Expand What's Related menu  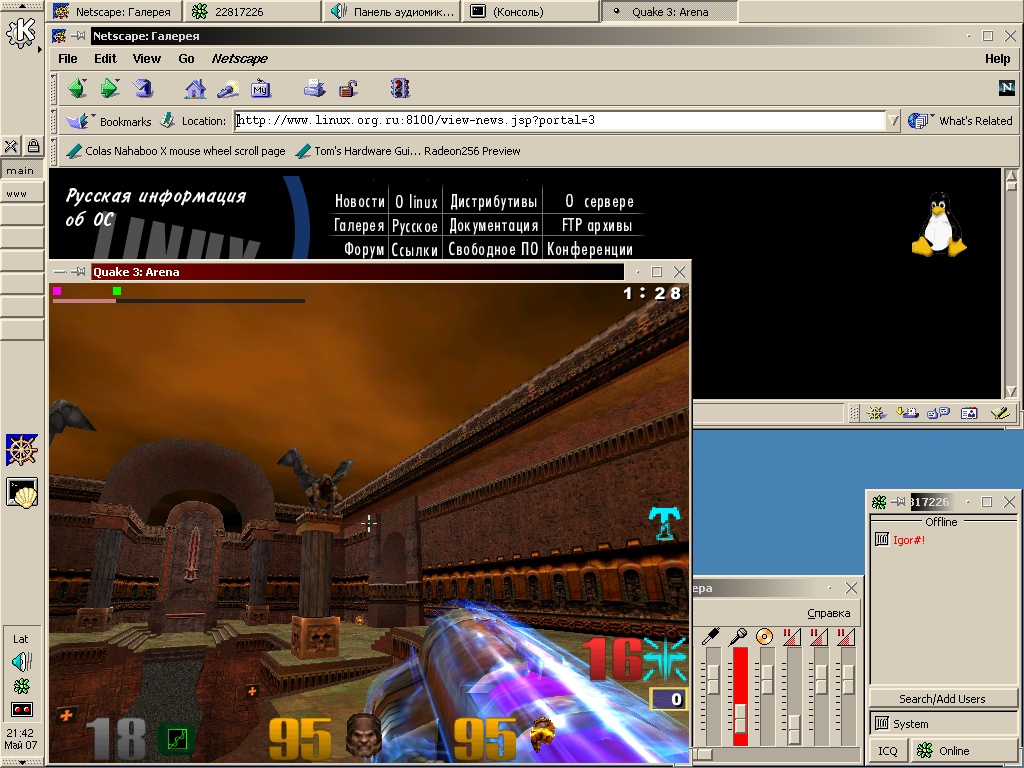pyautogui.click(x=960, y=121)
